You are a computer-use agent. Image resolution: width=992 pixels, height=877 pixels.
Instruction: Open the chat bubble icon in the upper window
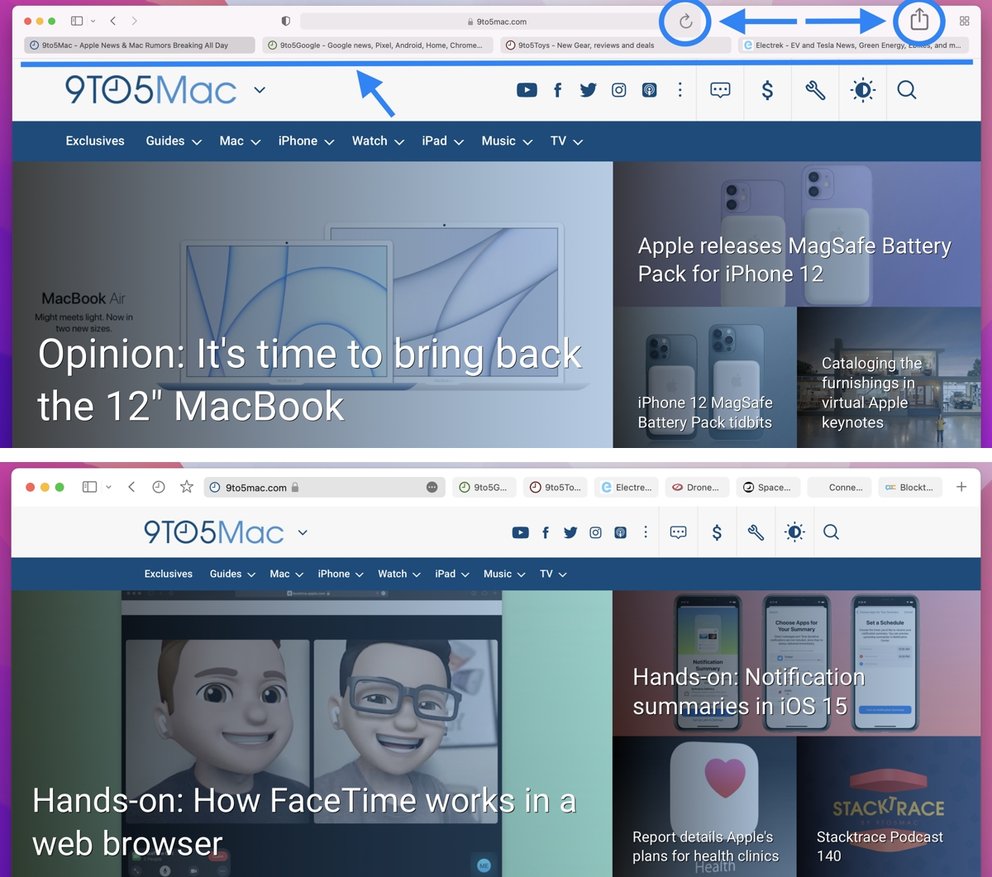720,90
